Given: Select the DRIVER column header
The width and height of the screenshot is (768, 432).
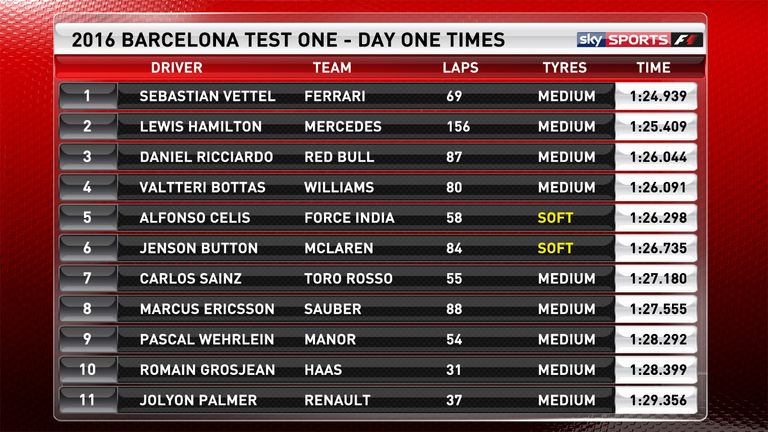Looking at the screenshot, I should [176, 68].
